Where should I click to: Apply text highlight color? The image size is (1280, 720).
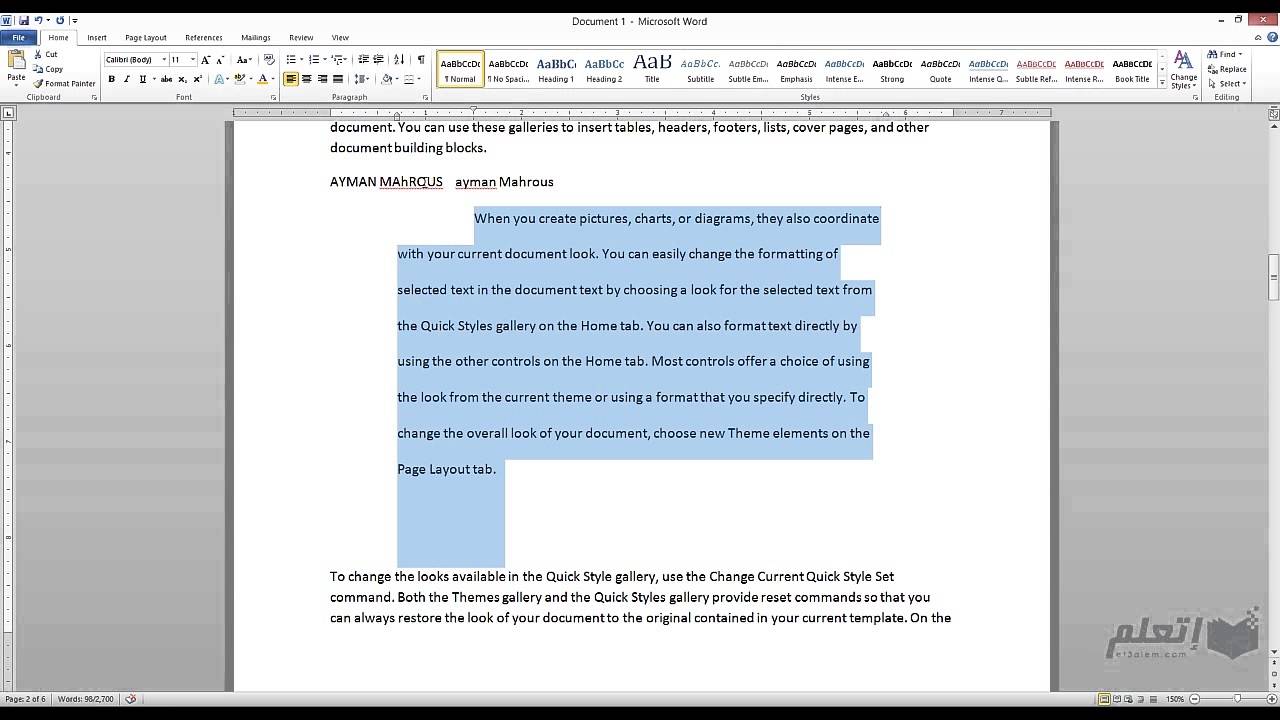[x=240, y=79]
